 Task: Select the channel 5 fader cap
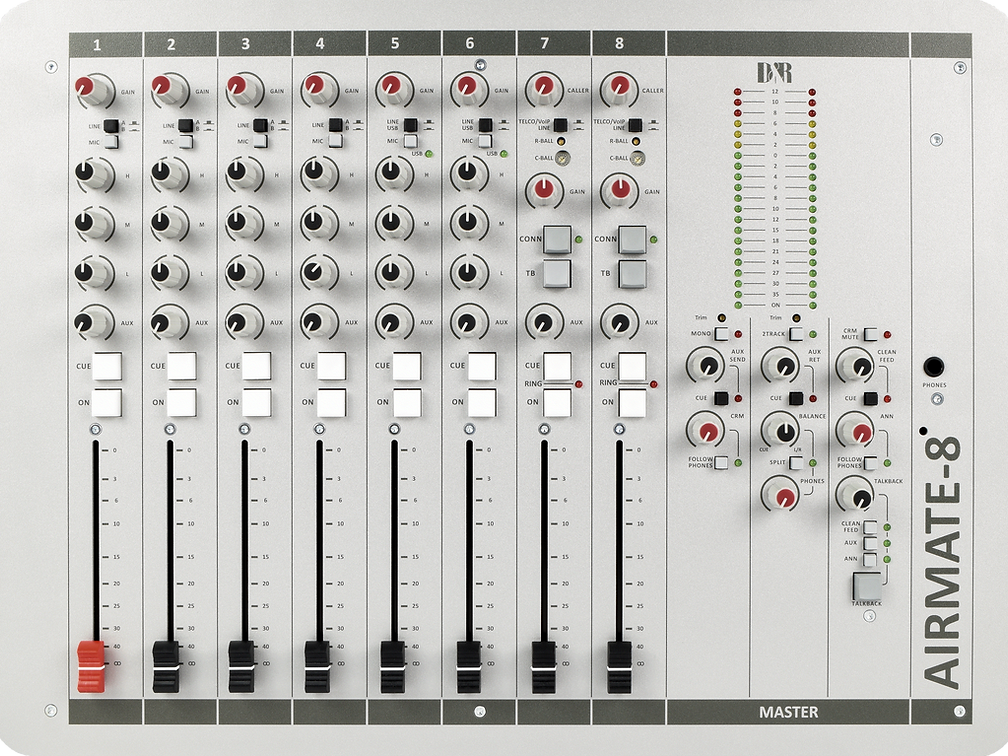[x=393, y=667]
